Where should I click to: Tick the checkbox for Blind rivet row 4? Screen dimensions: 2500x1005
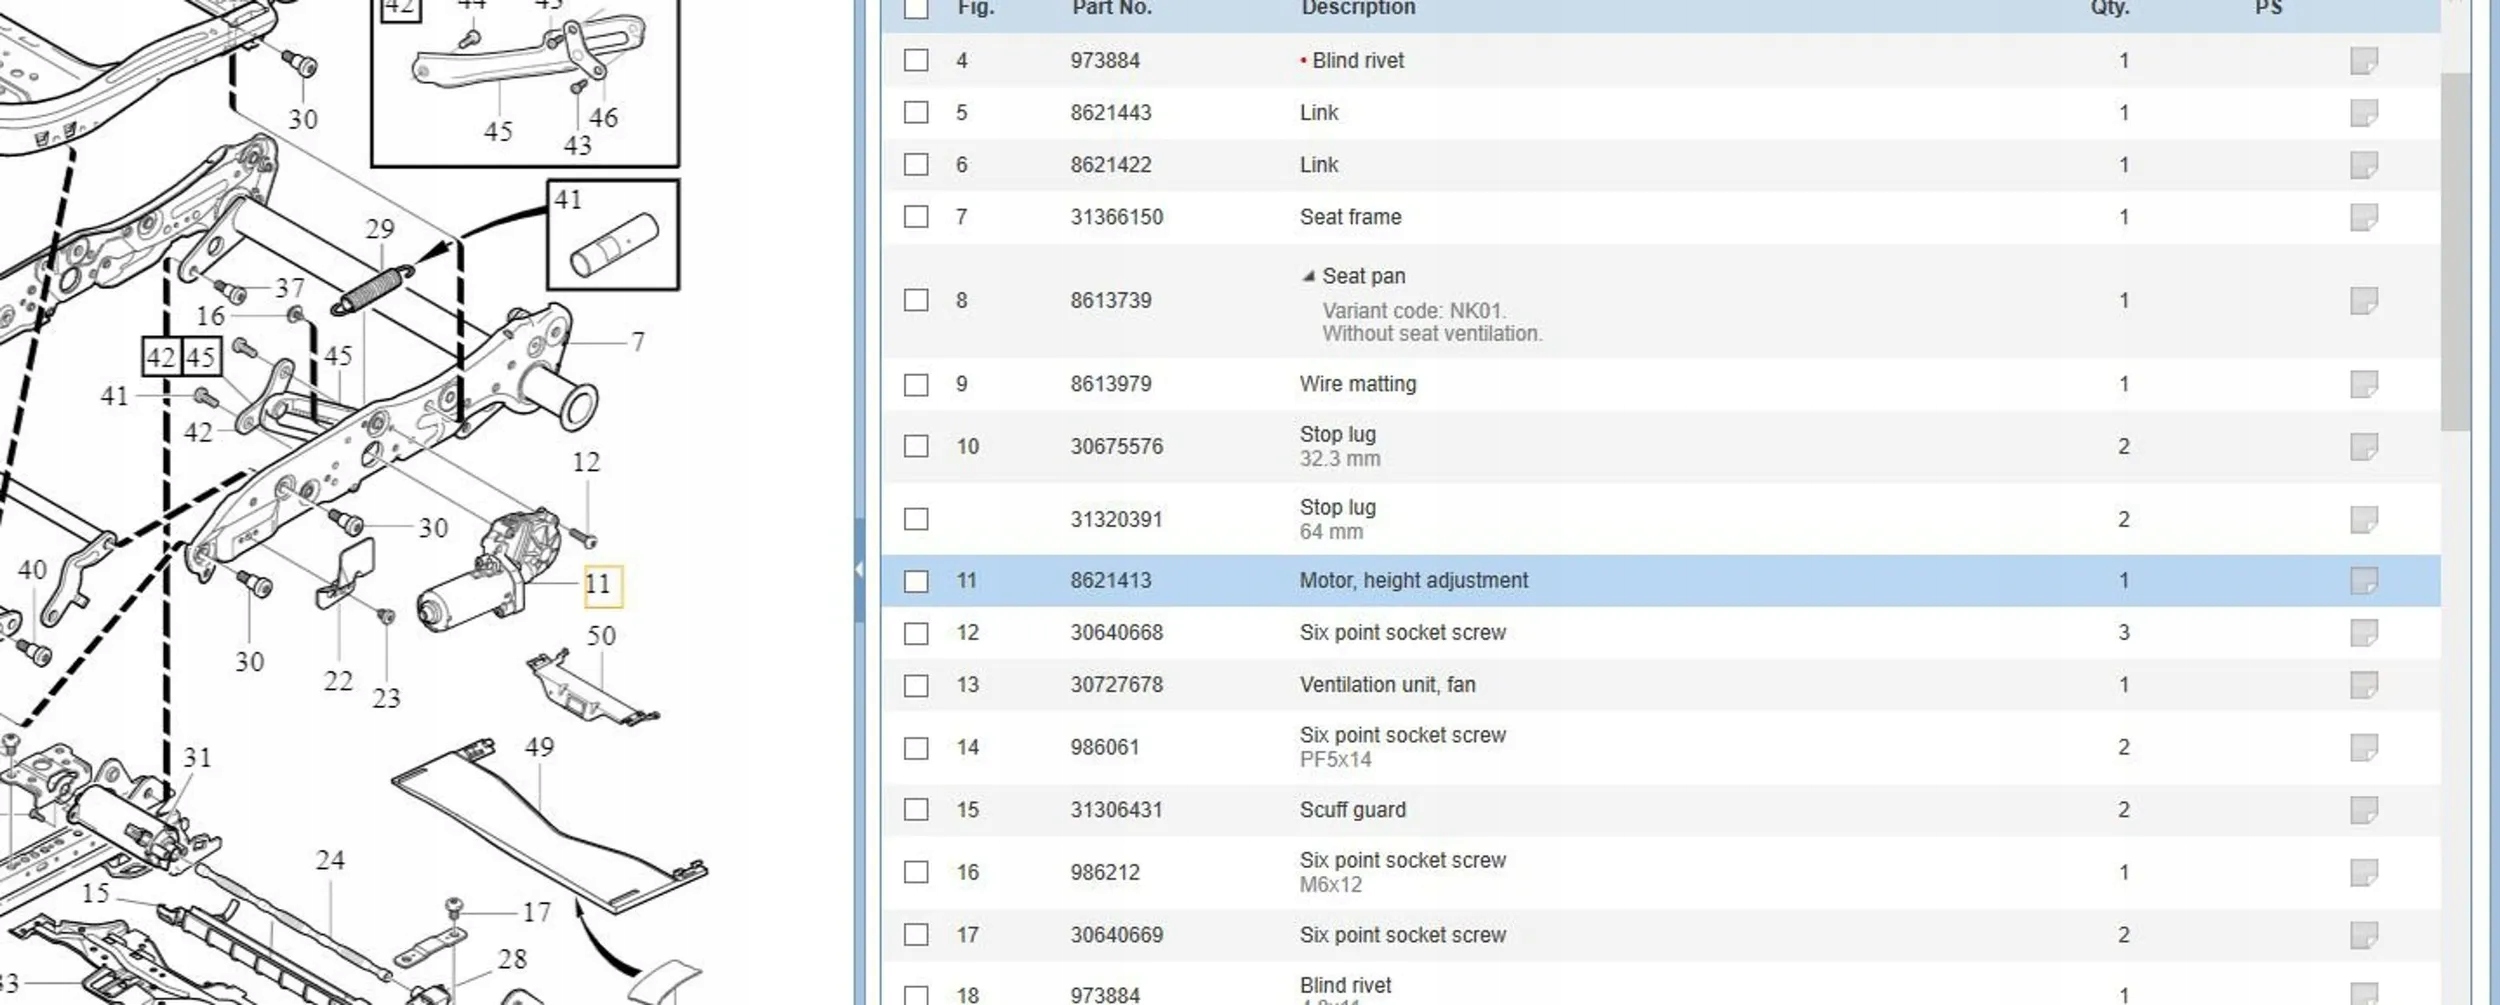[916, 60]
